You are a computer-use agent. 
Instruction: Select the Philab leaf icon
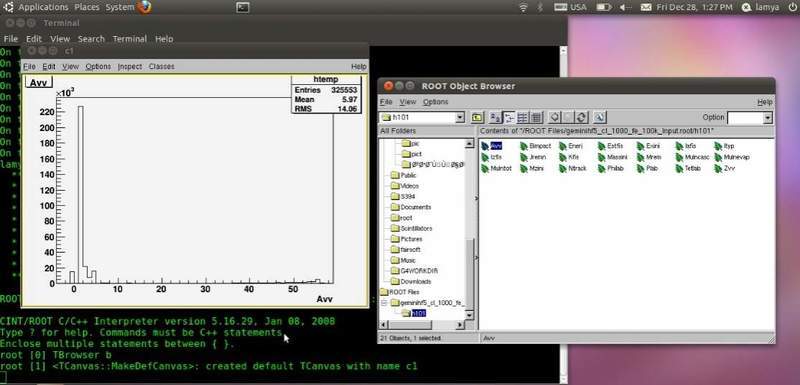click(602, 169)
